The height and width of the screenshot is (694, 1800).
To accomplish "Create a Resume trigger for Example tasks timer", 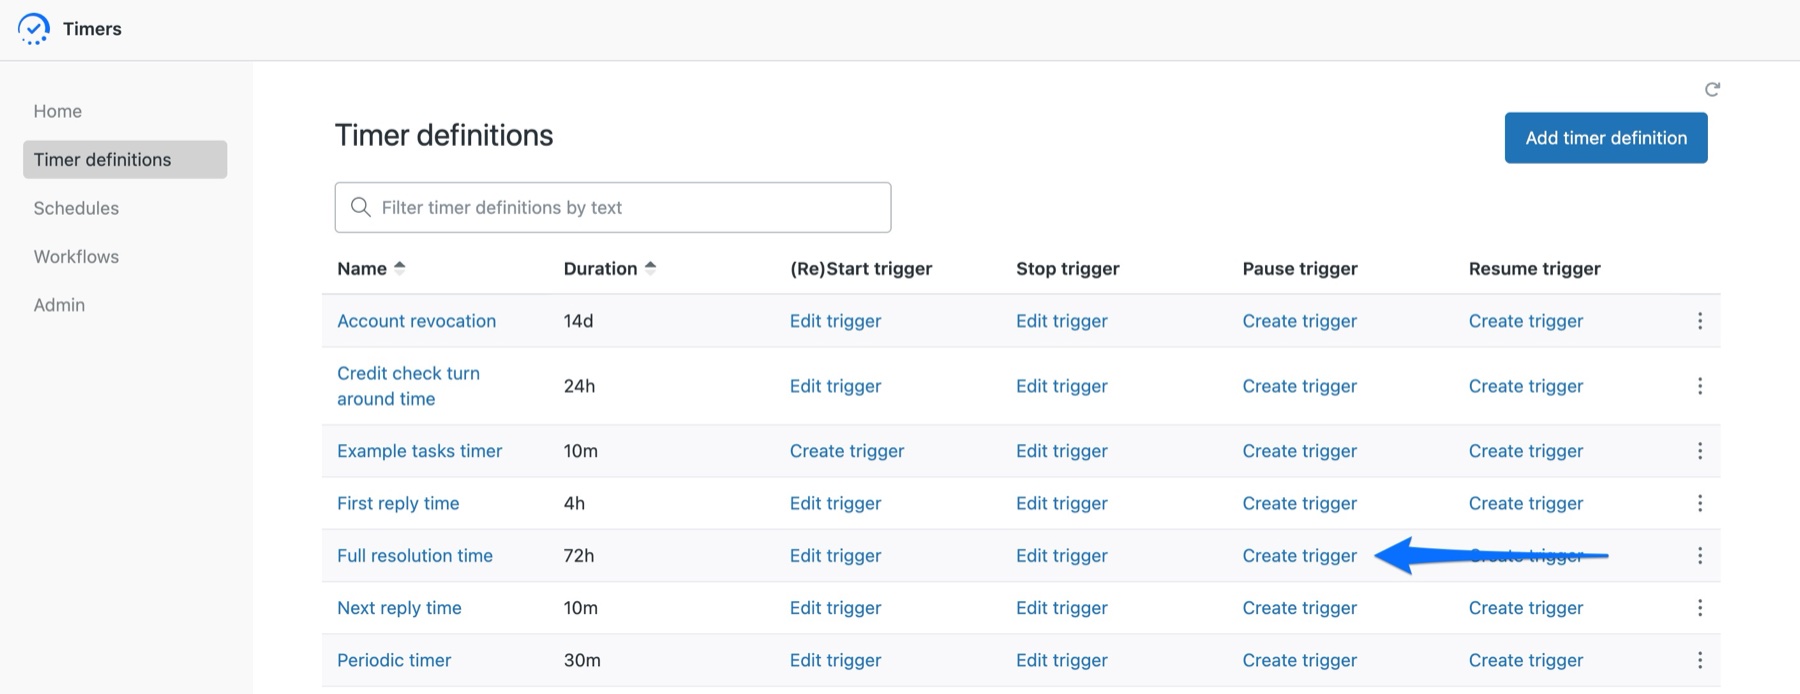I will pyautogui.click(x=1526, y=451).
